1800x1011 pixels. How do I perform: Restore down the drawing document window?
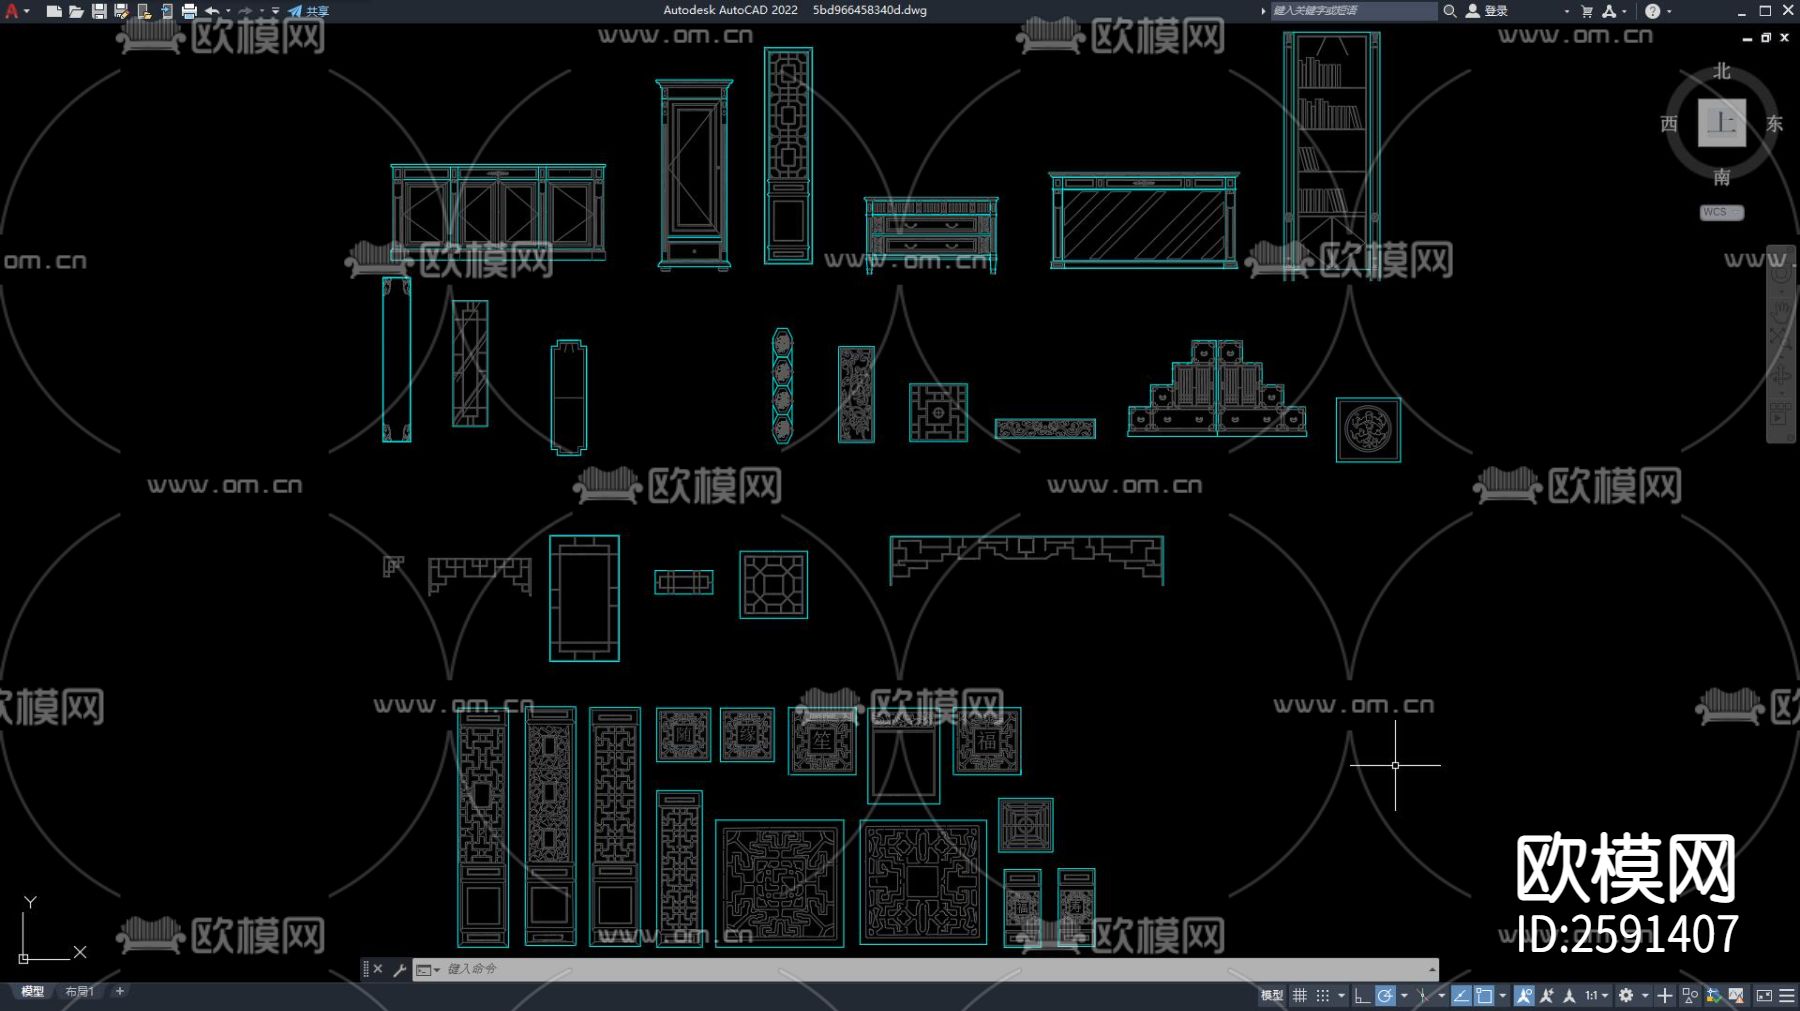tap(1766, 38)
